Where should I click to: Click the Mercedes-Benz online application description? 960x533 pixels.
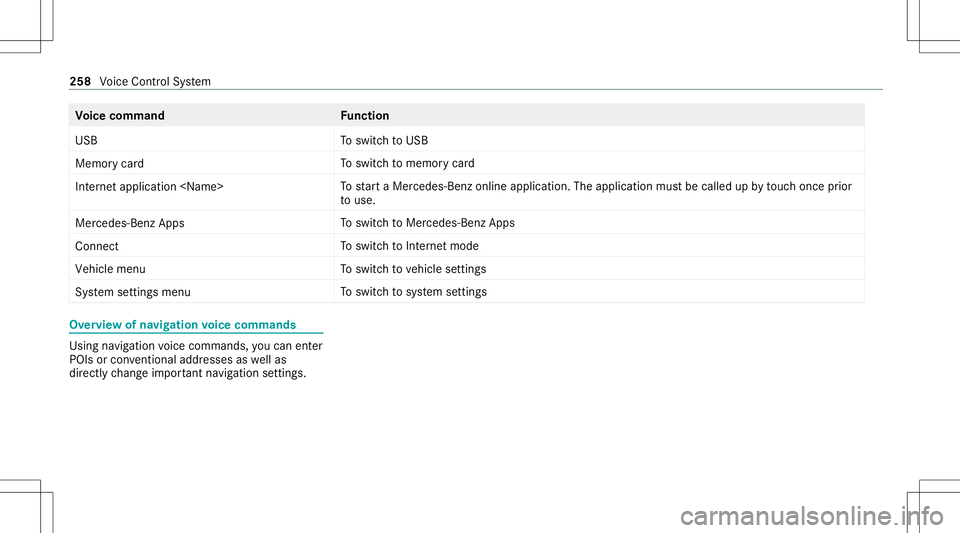[596, 193]
